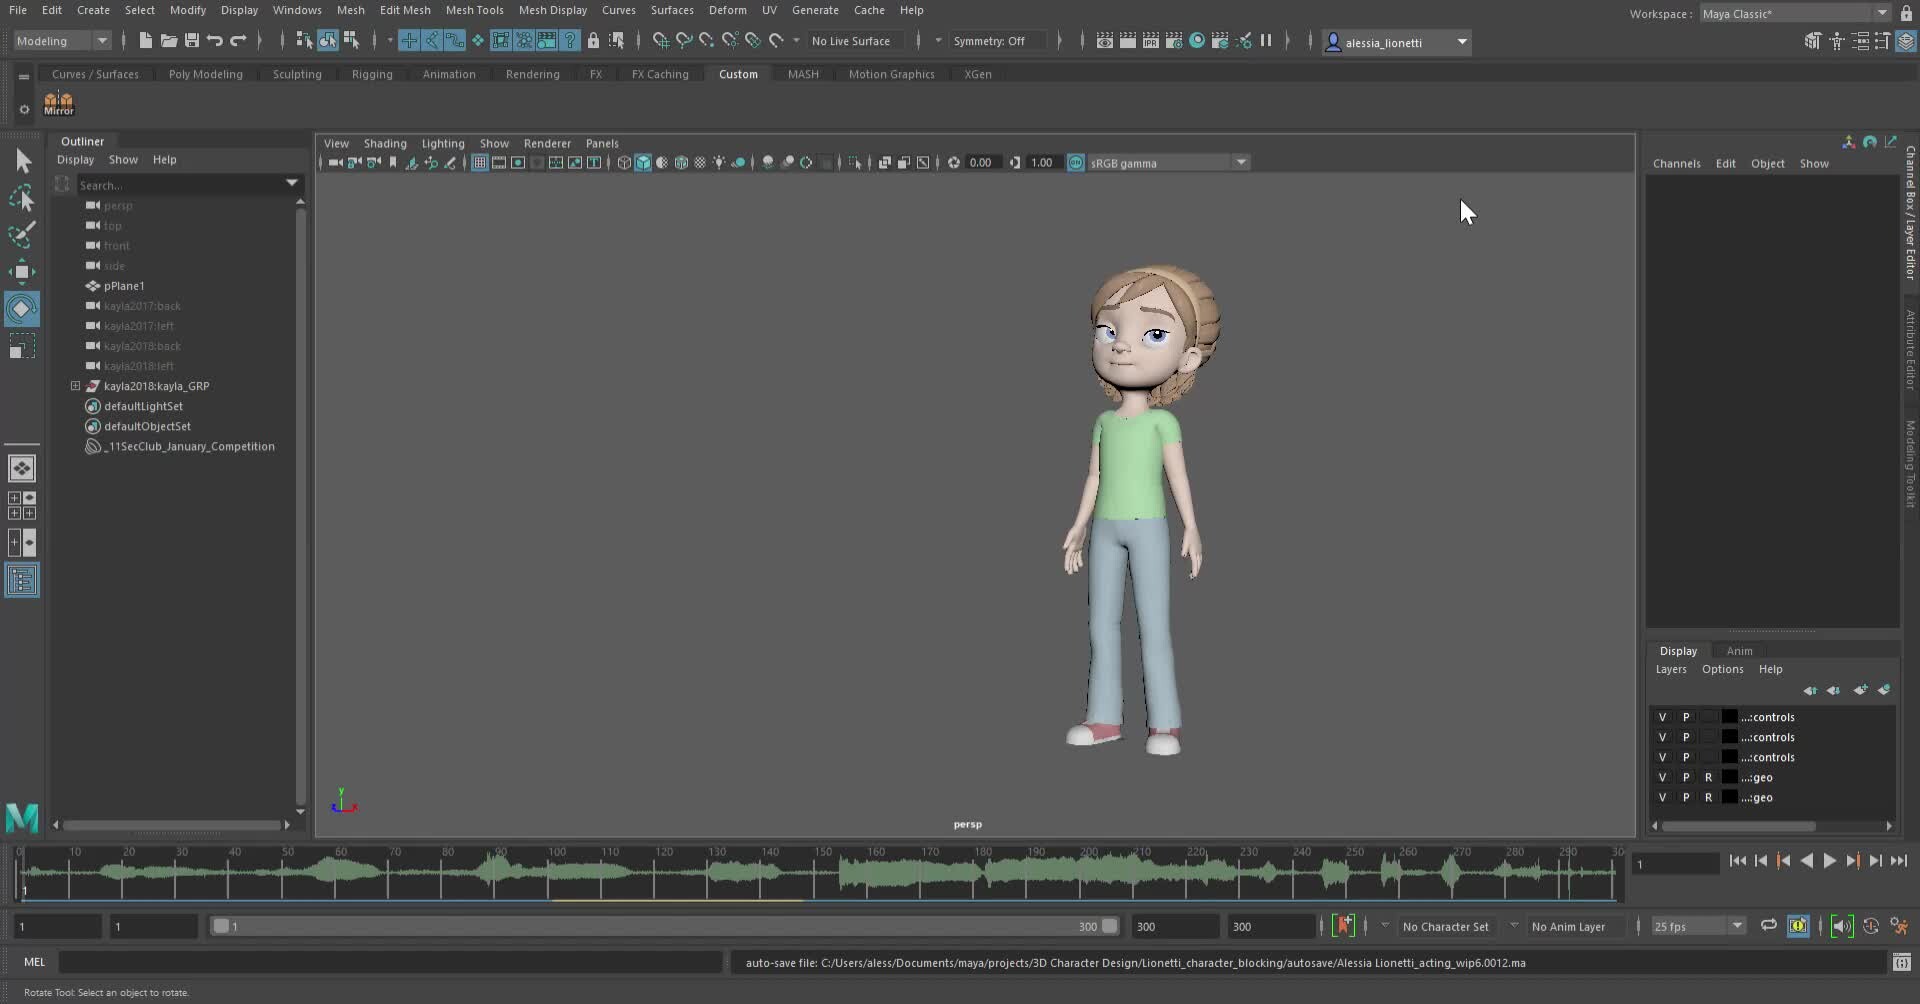The width and height of the screenshot is (1920, 1004).
Task: Enable Snap to Grids magnet icon
Action: click(x=660, y=41)
